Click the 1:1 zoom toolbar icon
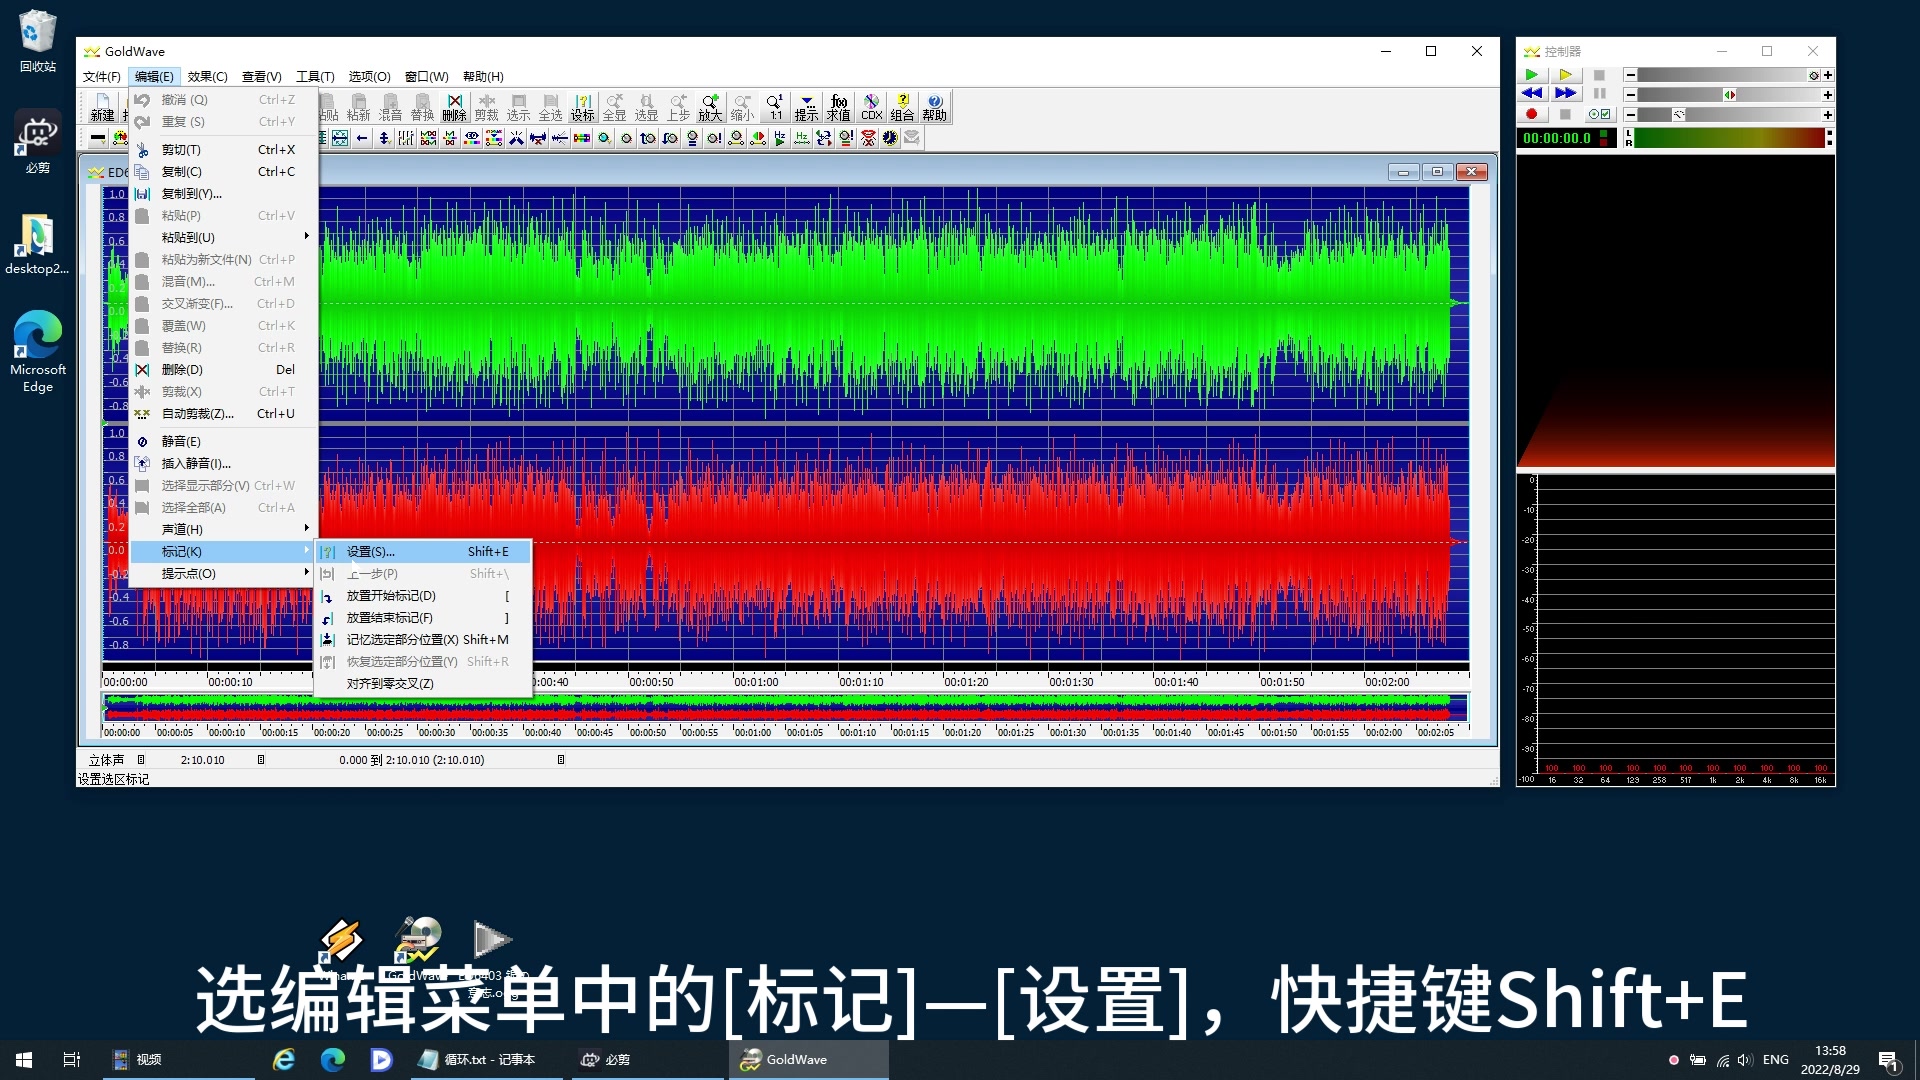The height and width of the screenshot is (1080, 1920). pyautogui.click(x=774, y=108)
